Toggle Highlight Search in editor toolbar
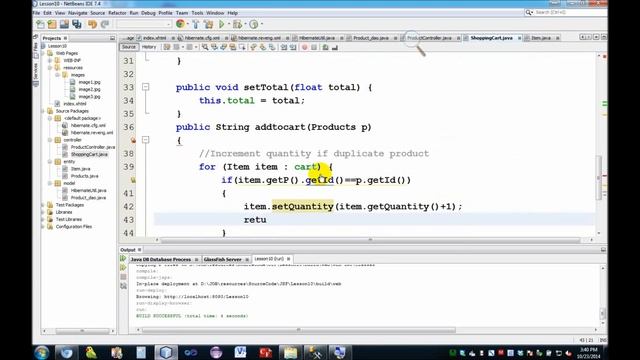This screenshot has height=360, width=640. (233, 47)
